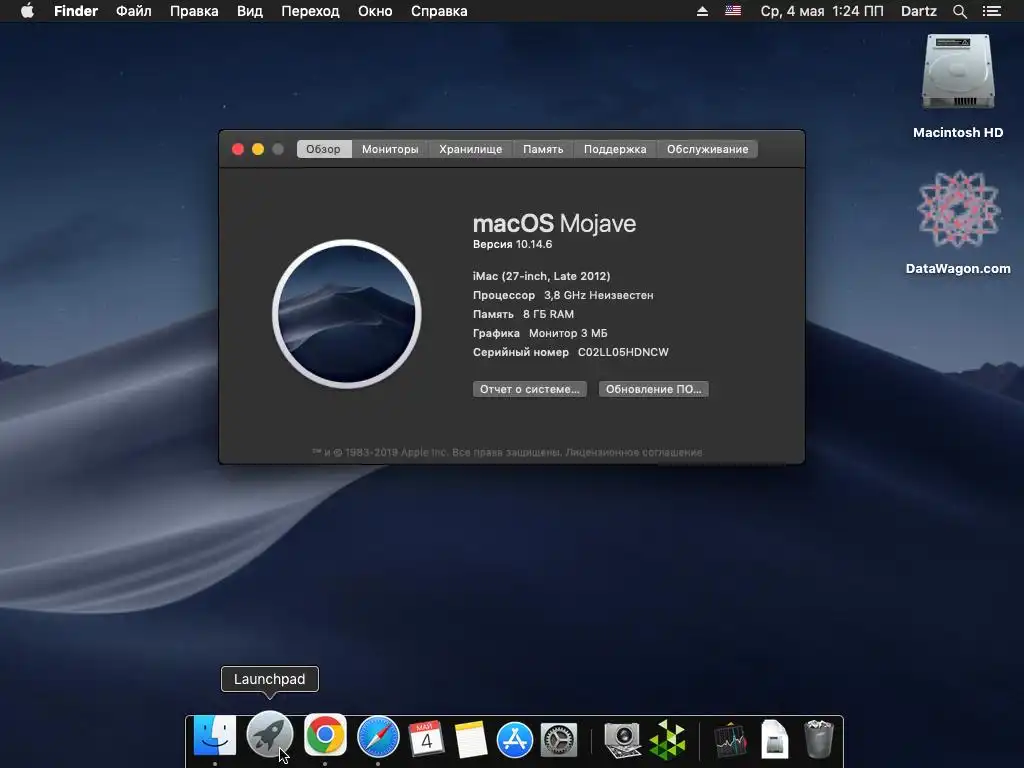Open Finder from the Dock
The height and width of the screenshot is (768, 1024).
click(x=215, y=737)
